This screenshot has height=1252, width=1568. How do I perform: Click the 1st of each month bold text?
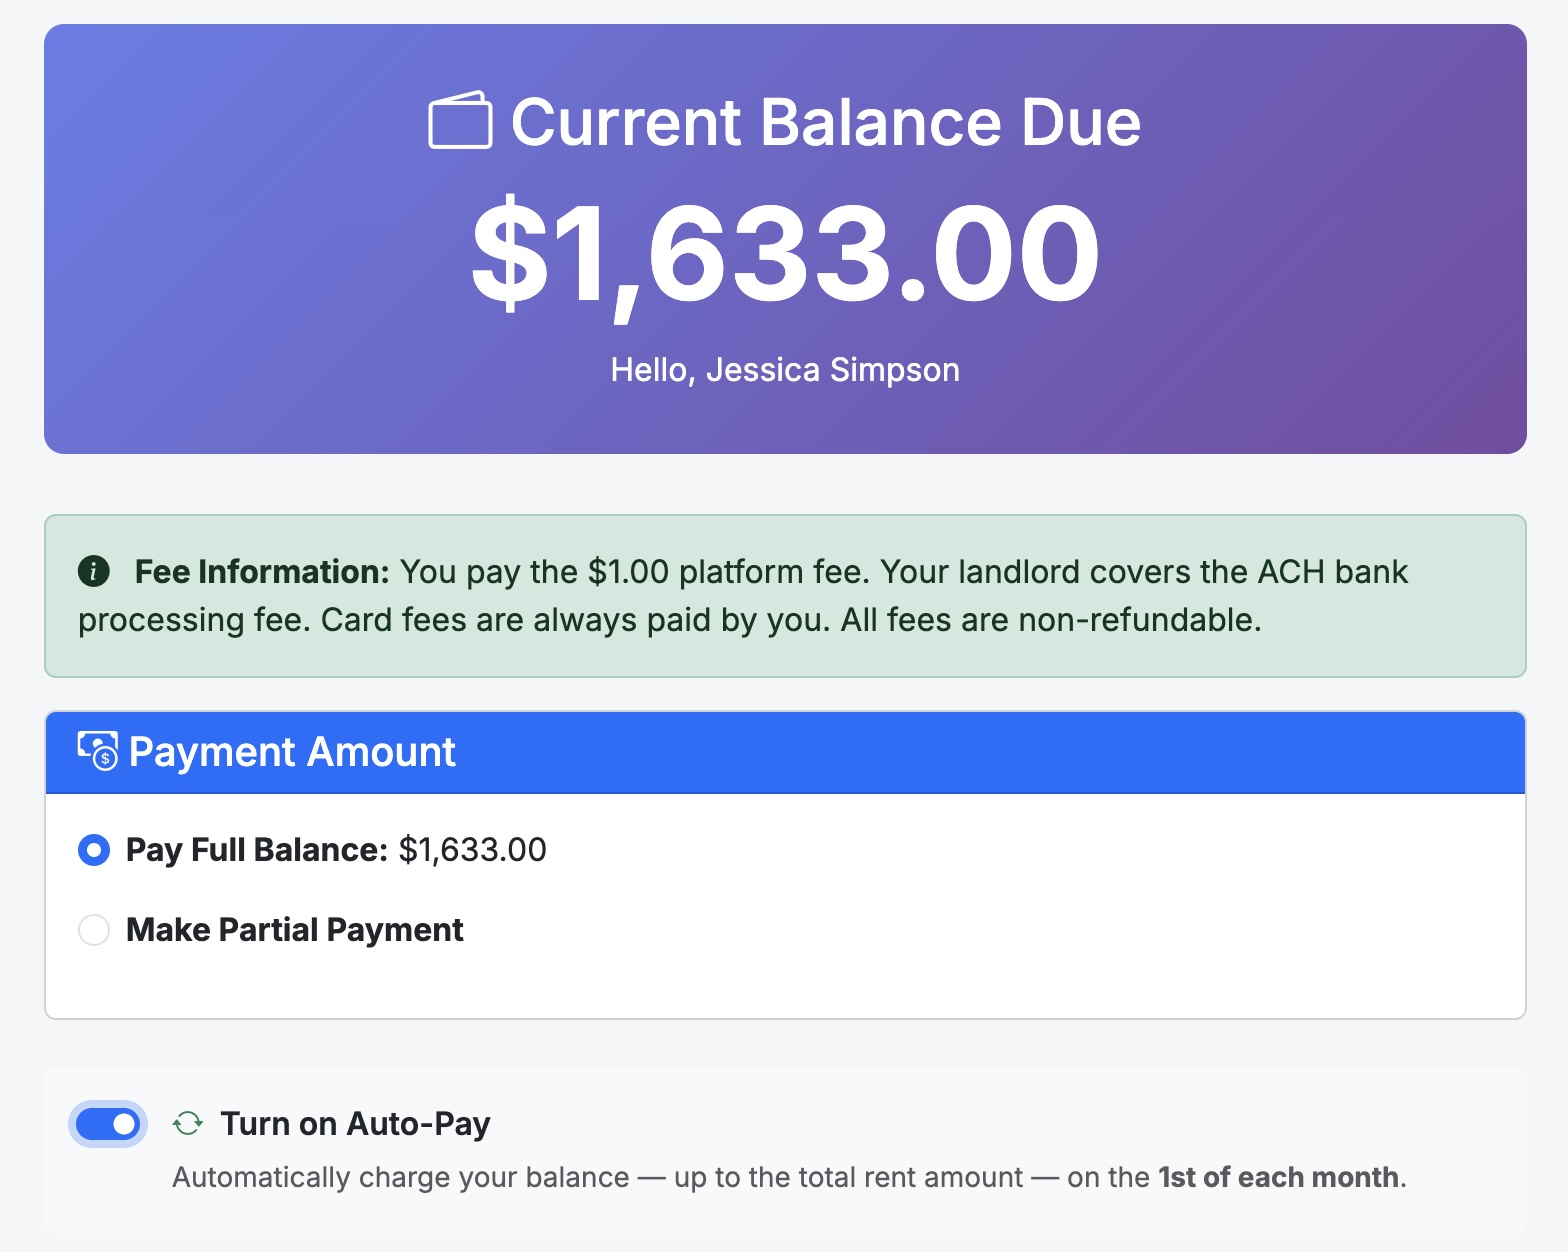pos(1277,1177)
